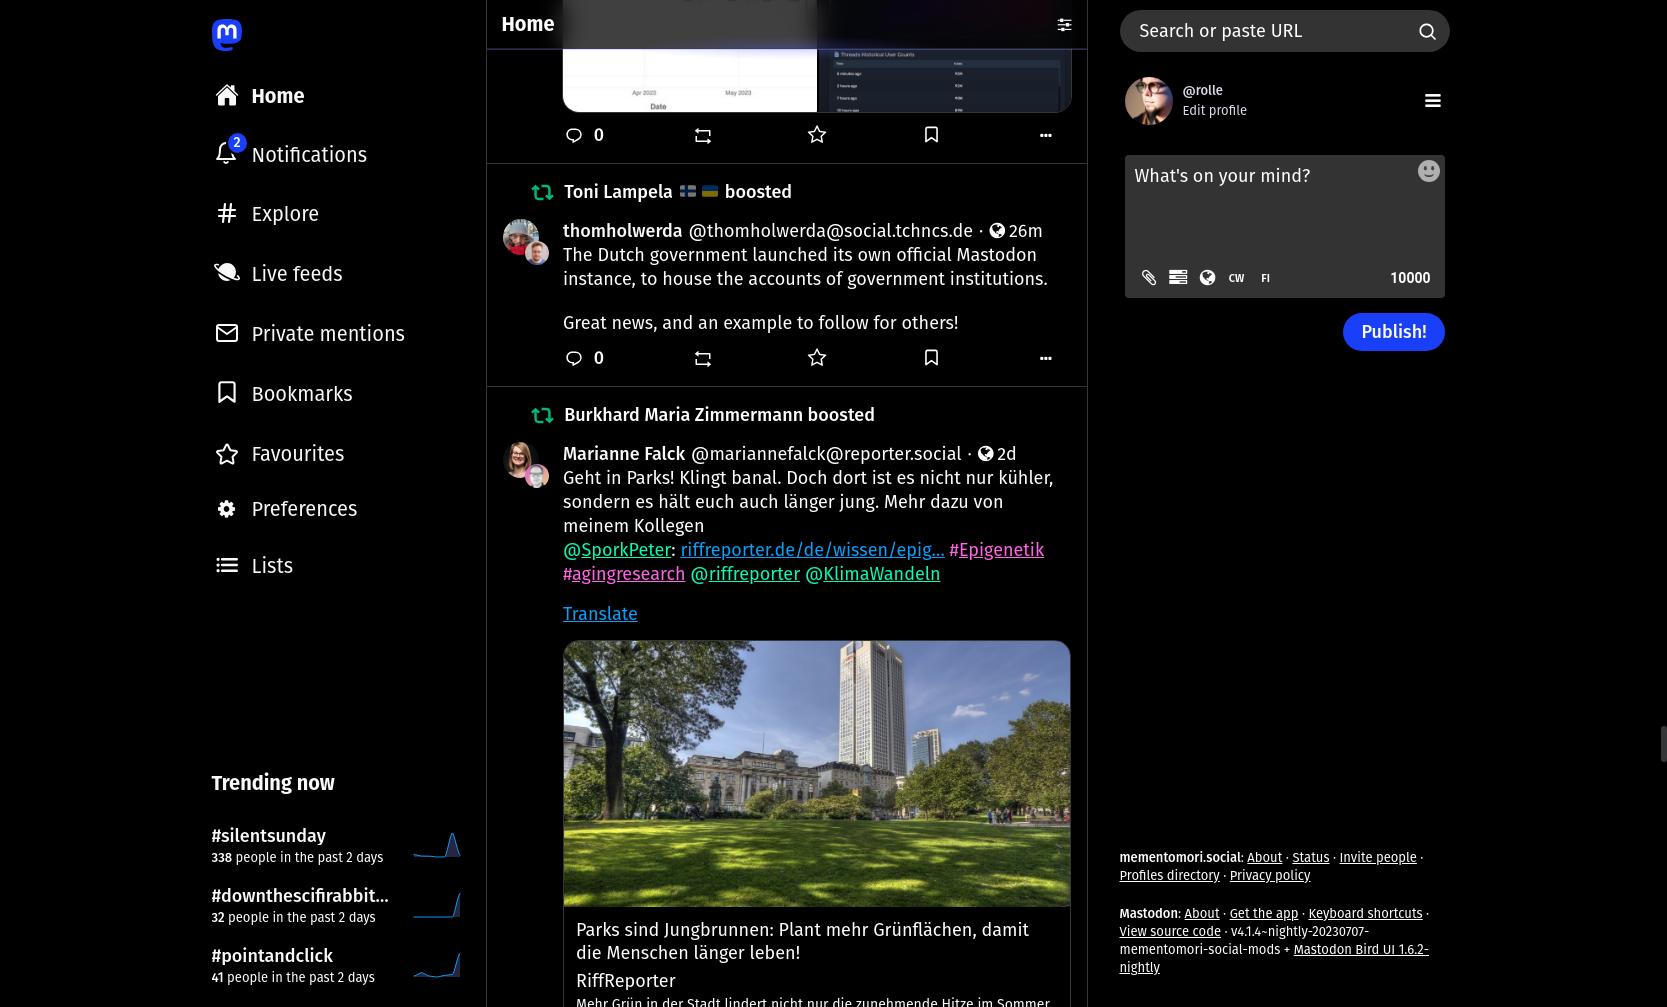Open mementomori.social About link
The height and width of the screenshot is (1007, 1667).
click(1264, 858)
